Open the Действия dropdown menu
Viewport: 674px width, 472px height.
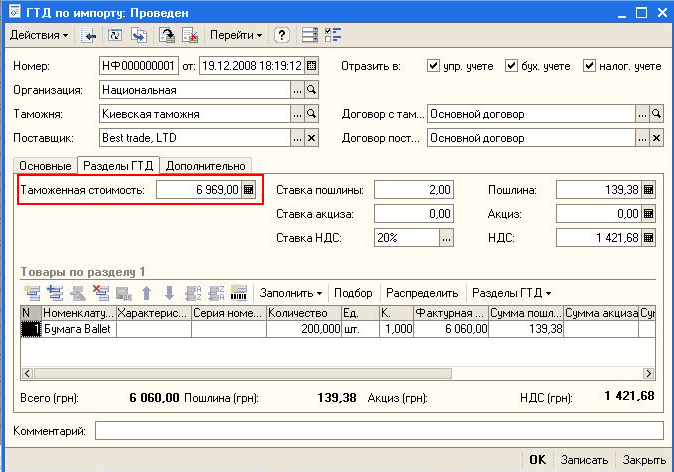click(39, 35)
